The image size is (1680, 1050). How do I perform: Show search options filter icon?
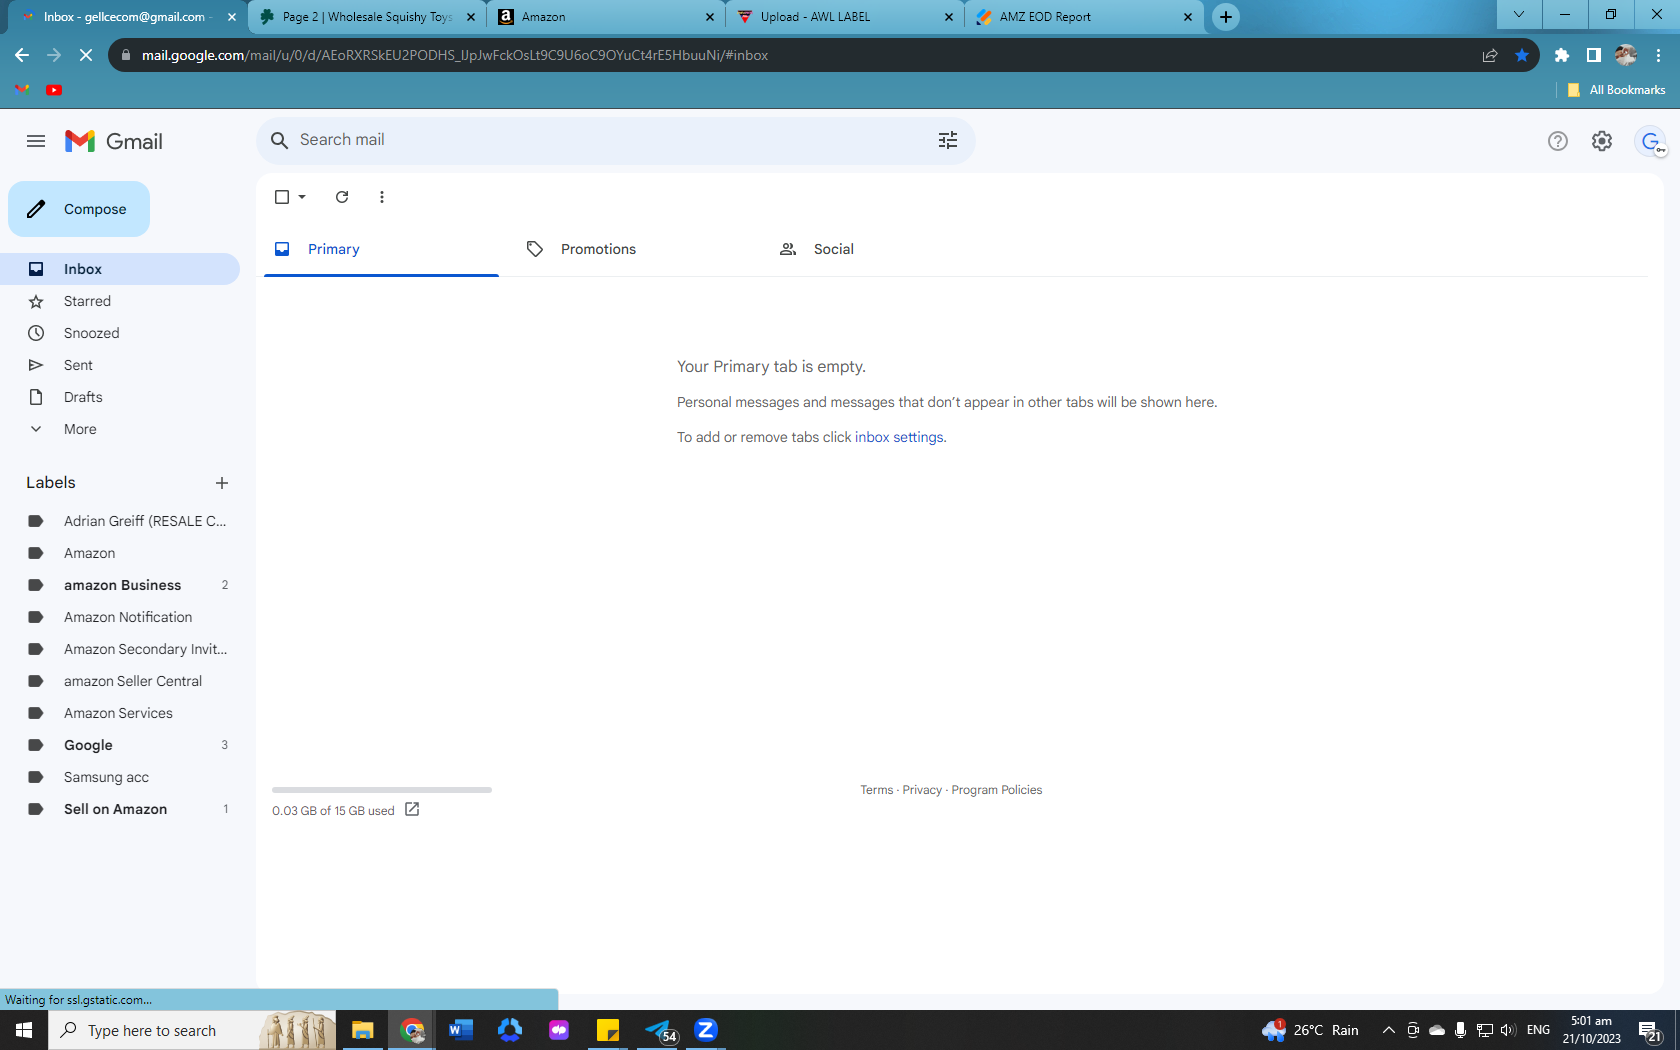click(x=948, y=140)
